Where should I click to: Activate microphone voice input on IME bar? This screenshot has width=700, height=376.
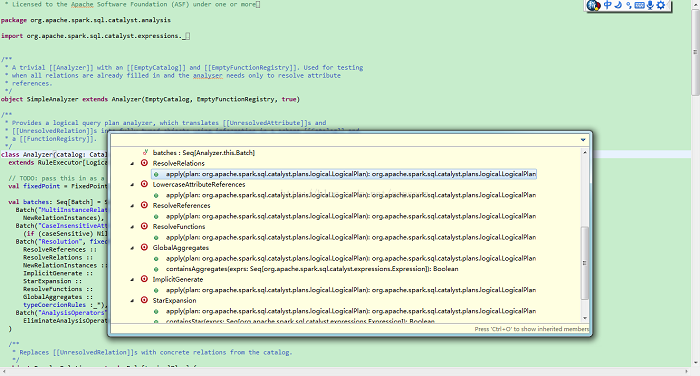tap(650, 5)
